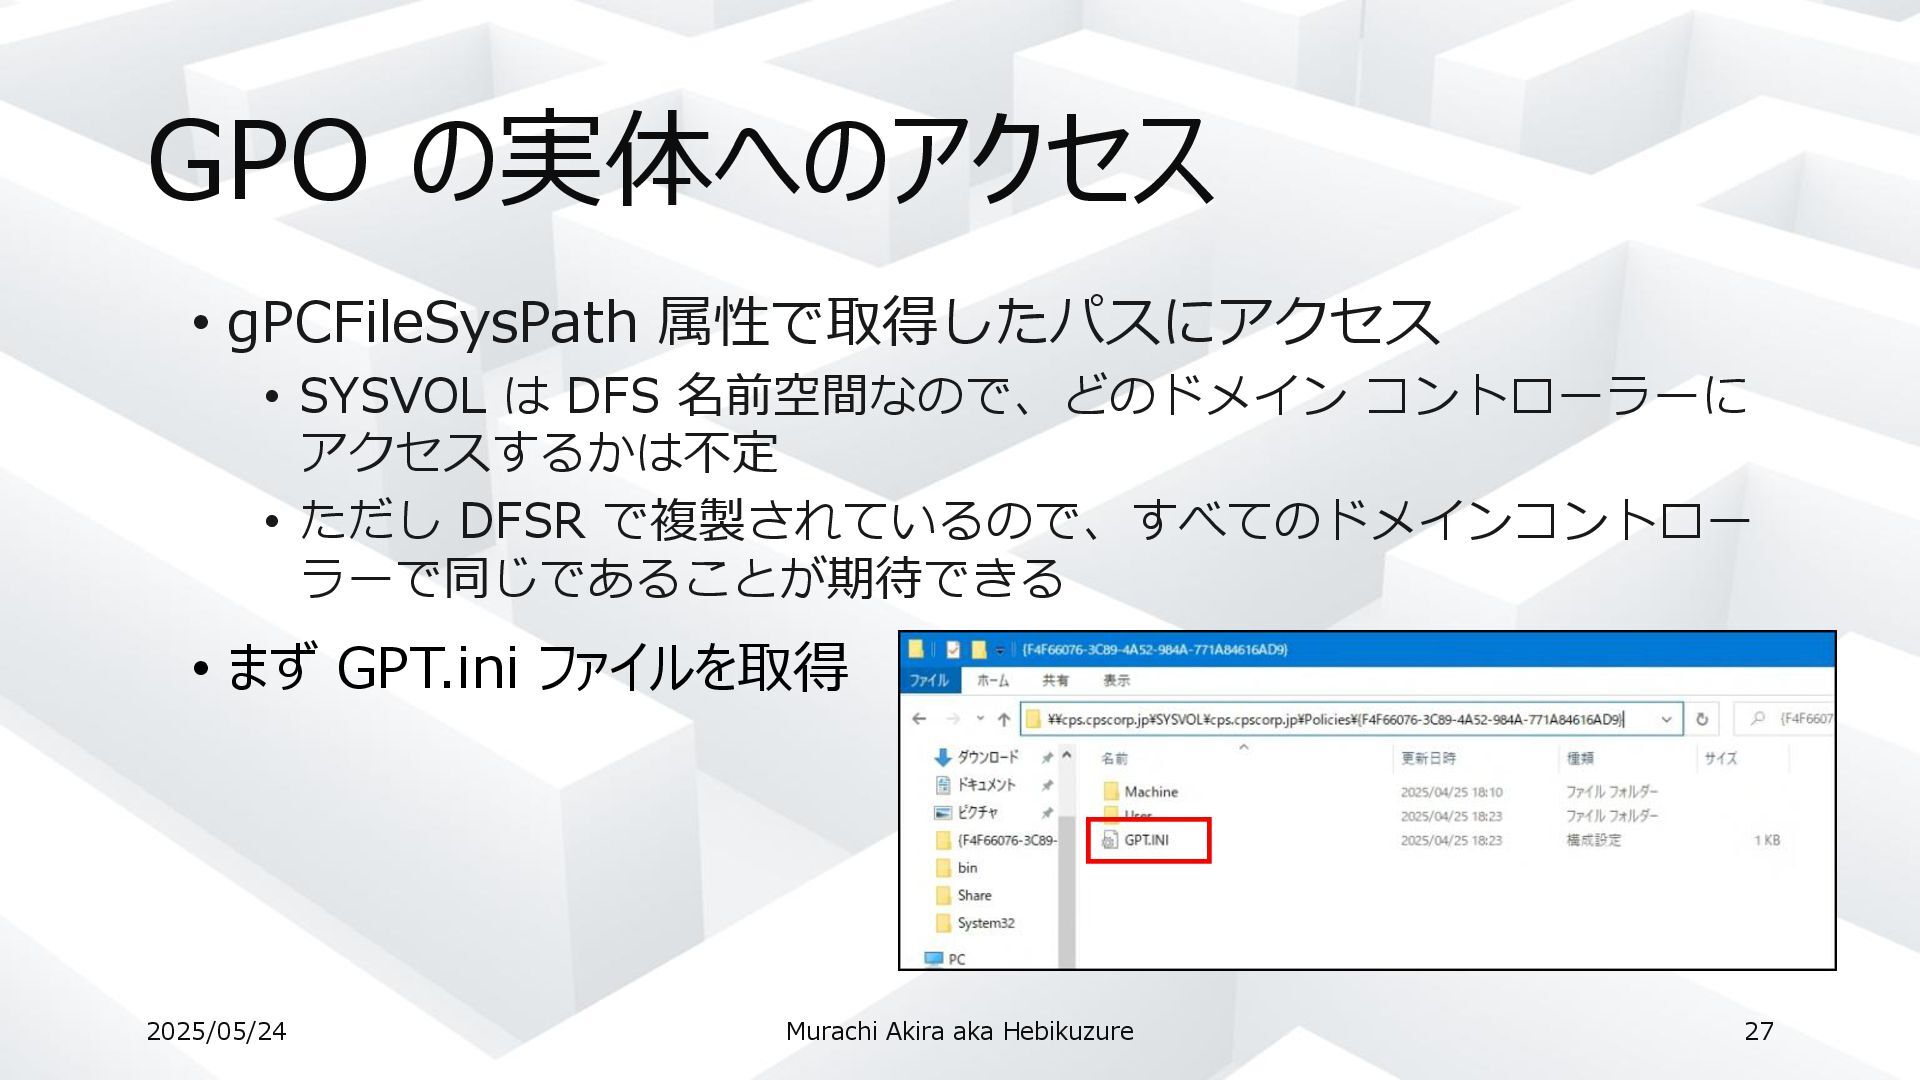Image resolution: width=1920 pixels, height=1080 pixels.
Task: Open the PC item in the sidebar
Action: 956,959
